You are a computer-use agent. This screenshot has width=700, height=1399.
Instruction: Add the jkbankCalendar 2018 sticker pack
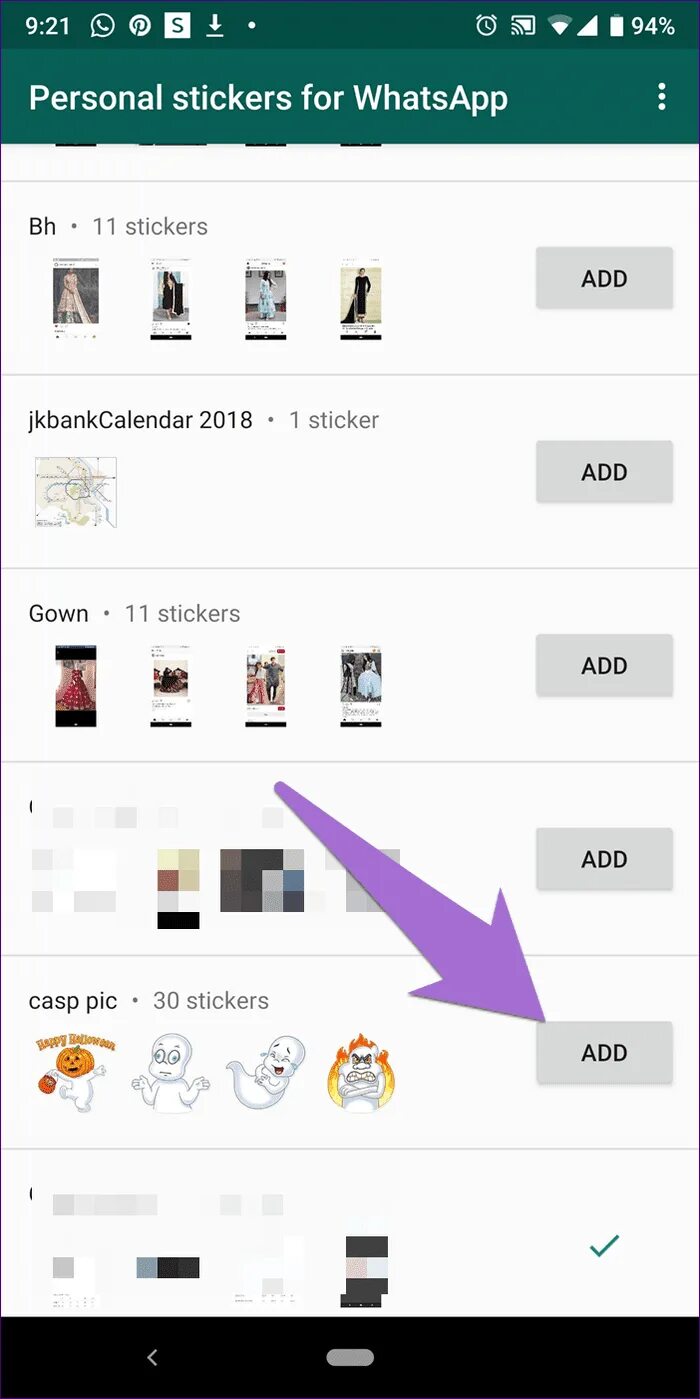tap(604, 472)
